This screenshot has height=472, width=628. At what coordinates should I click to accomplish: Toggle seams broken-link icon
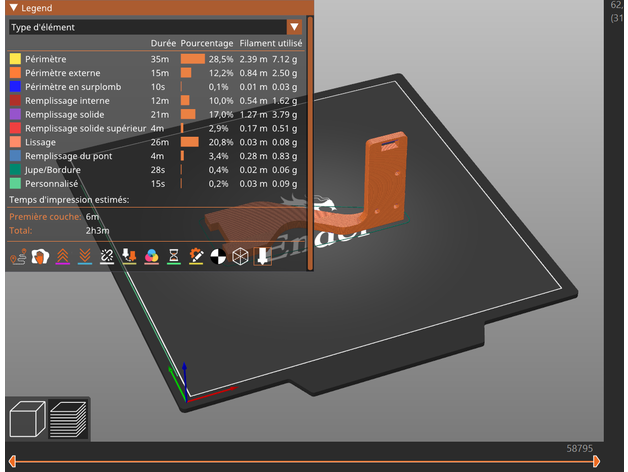click(x=107, y=256)
